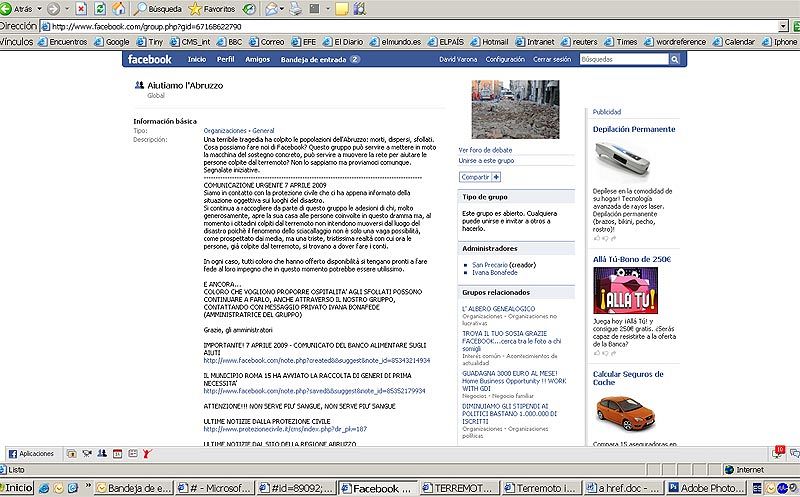Viewport: 800px width, 497px height.
Task: Click the Facebook search magnifier button
Action: (680, 60)
